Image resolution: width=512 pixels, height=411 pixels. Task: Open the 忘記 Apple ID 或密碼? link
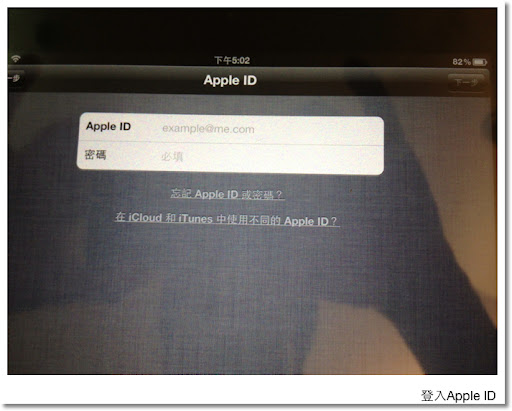pos(227,194)
